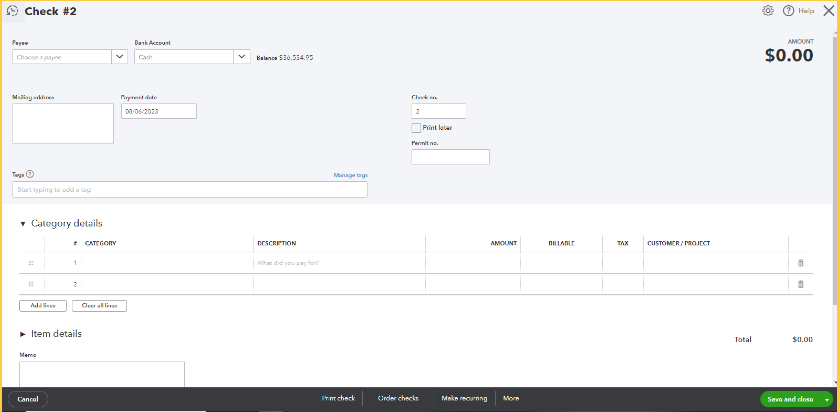The image size is (840, 412).
Task: Click the DESCRIPTION column header
Action: tap(276, 243)
